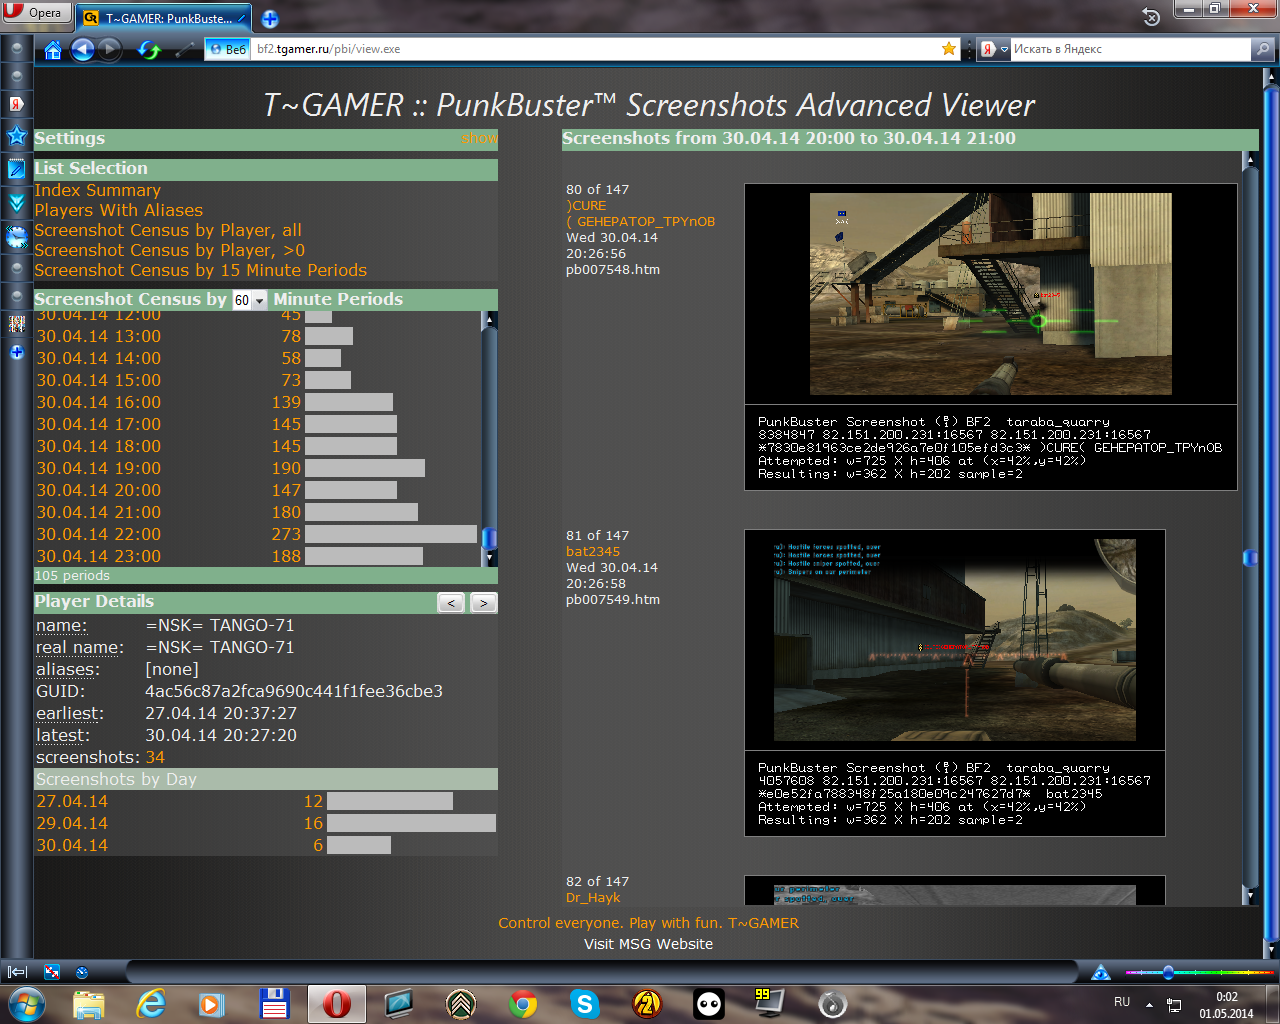This screenshot has height=1024, width=1280.
Task: Bookmark page with the star icon
Action: 948,49
